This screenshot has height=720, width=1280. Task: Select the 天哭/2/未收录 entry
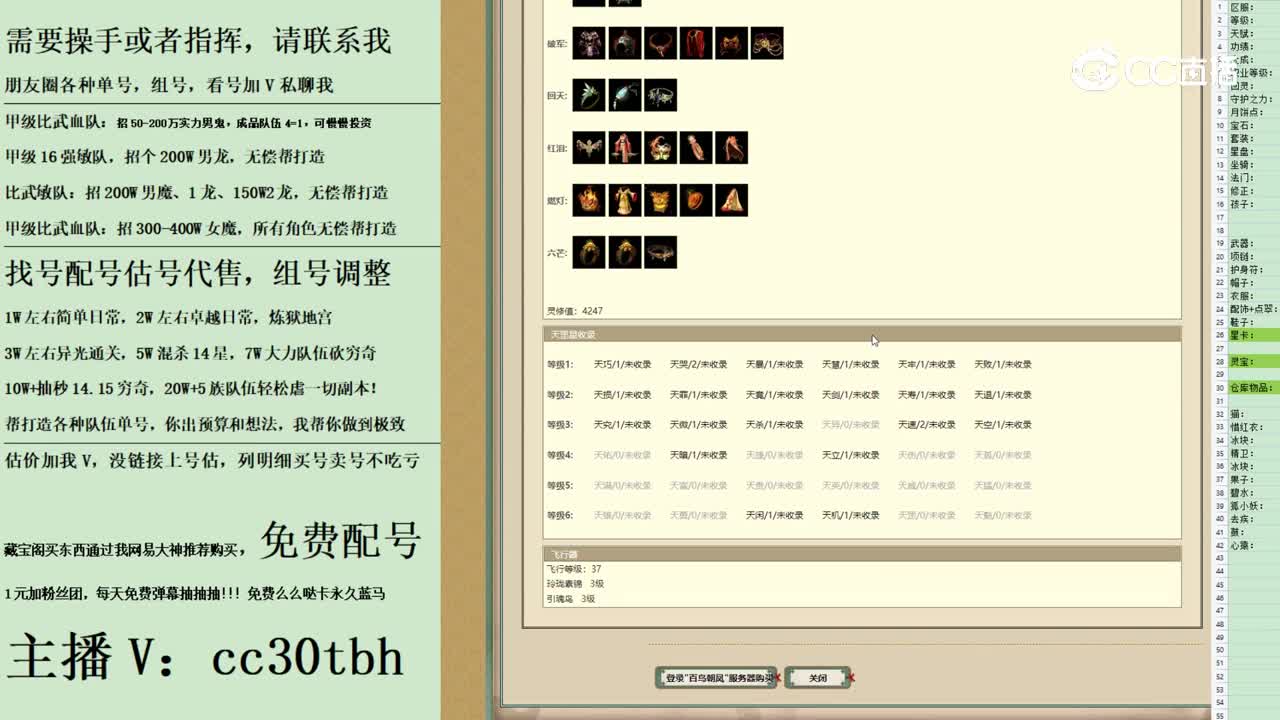tap(698, 365)
